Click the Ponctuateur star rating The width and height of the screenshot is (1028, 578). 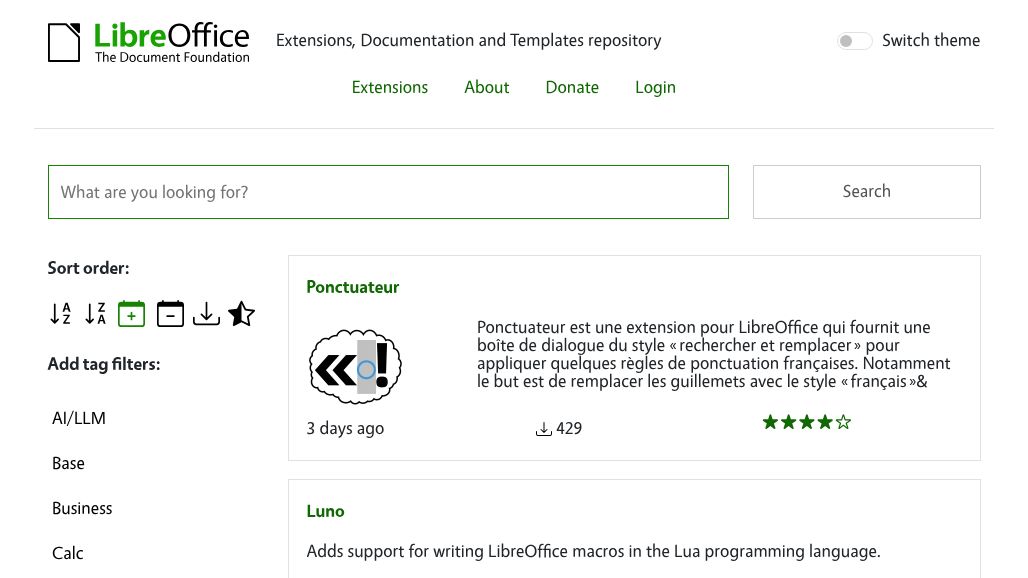coord(806,422)
